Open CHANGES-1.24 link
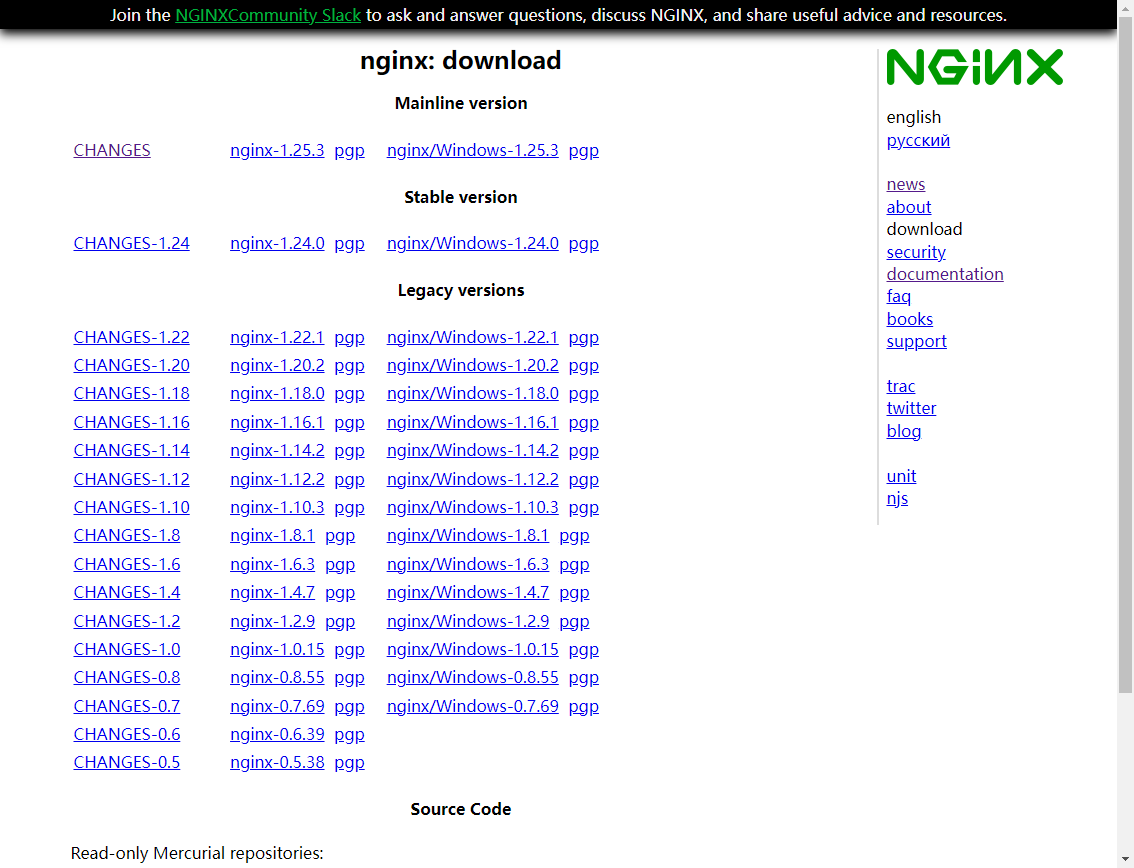1134x868 pixels. pos(132,244)
